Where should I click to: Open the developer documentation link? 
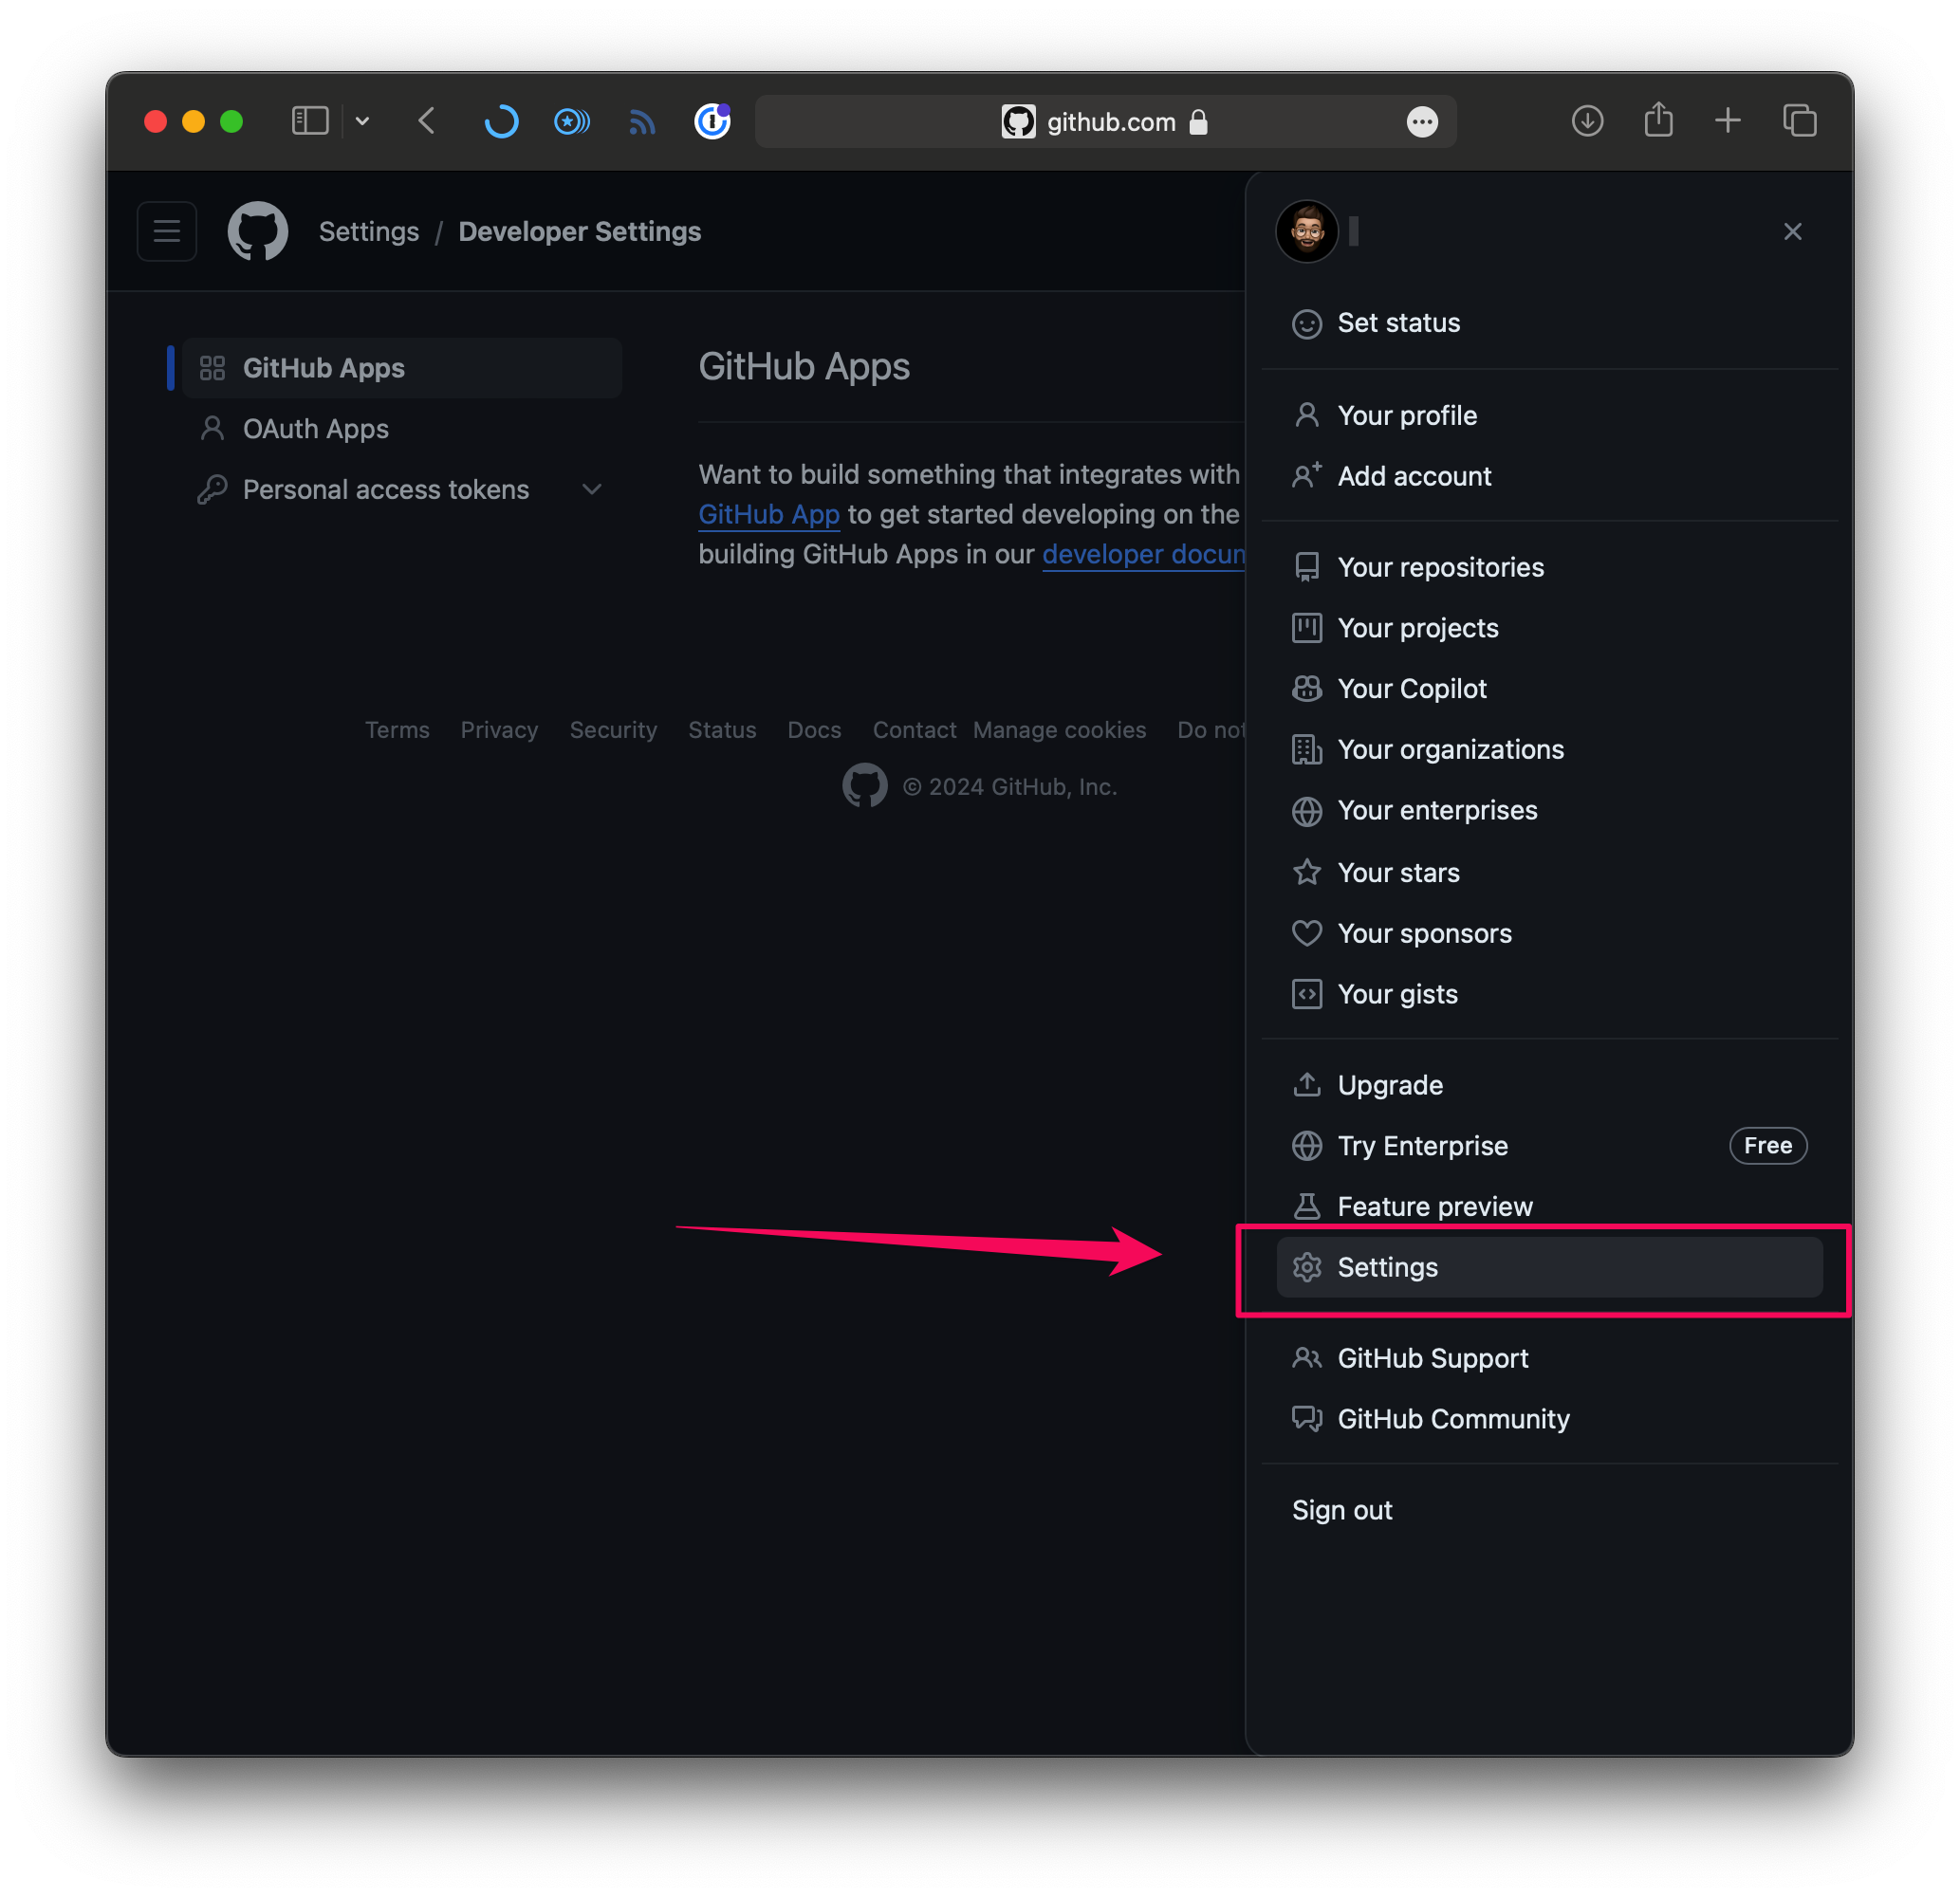pyautogui.click(x=1144, y=554)
